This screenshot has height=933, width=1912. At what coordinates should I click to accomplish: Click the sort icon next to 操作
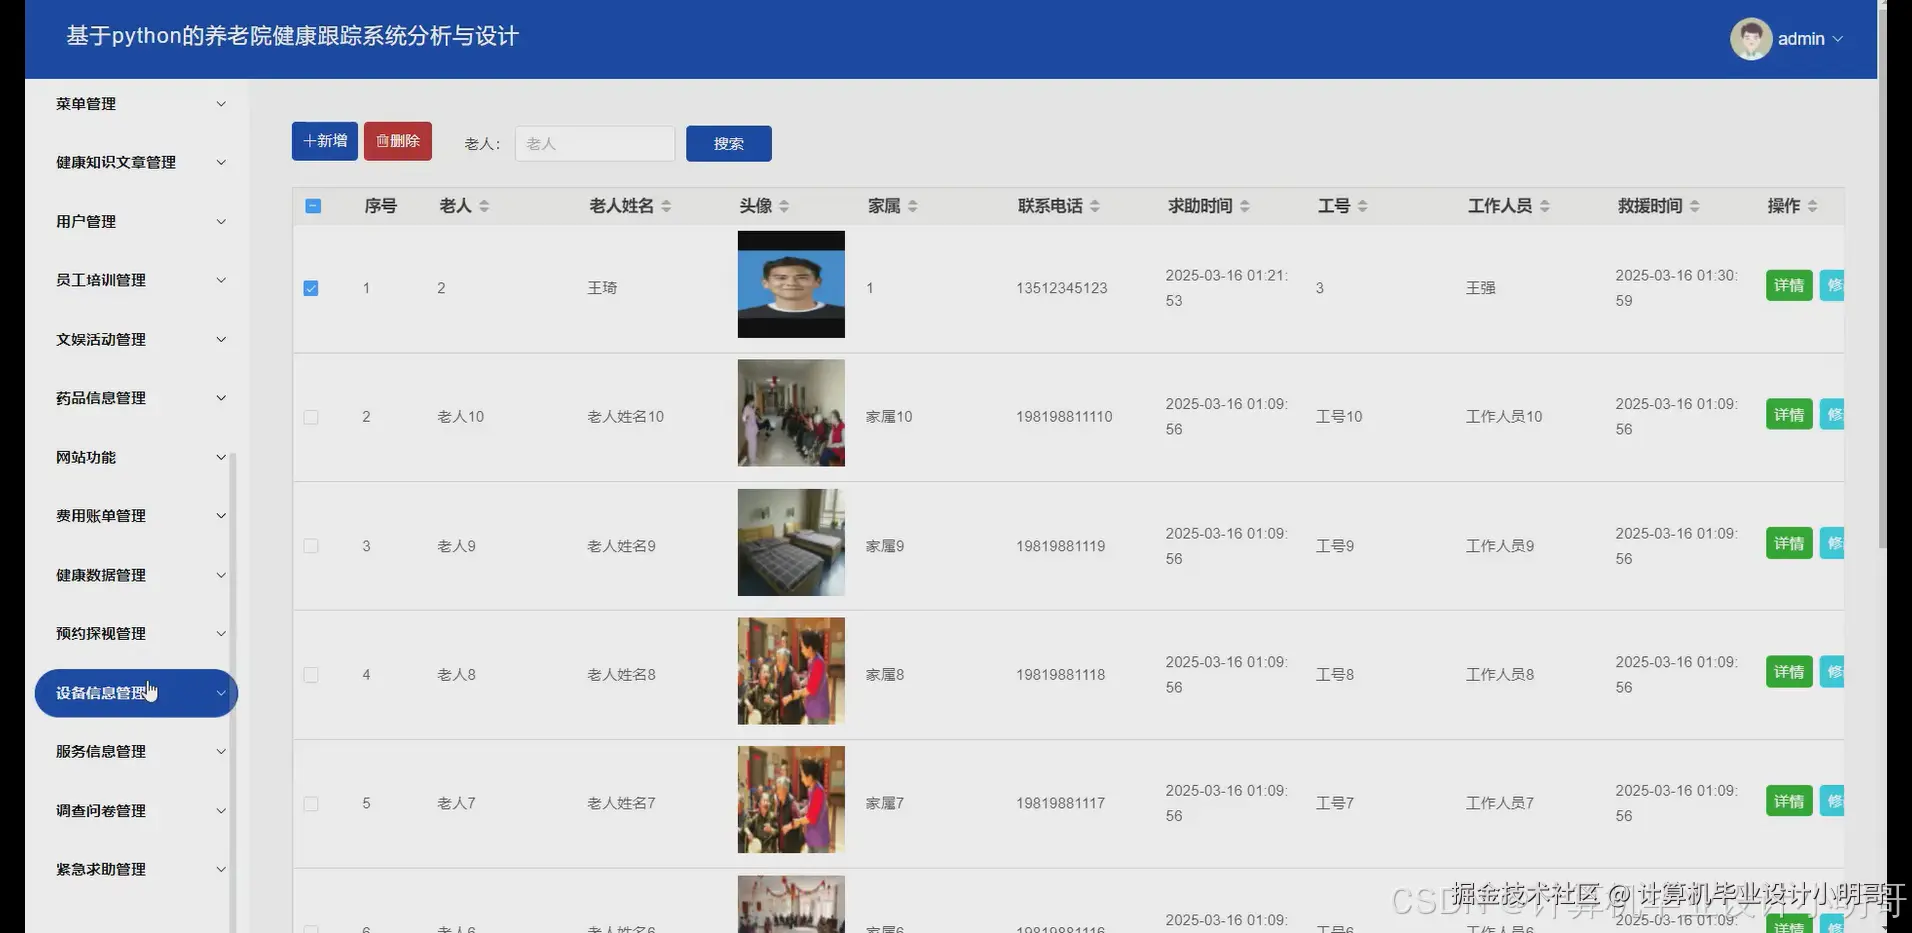(x=1813, y=206)
